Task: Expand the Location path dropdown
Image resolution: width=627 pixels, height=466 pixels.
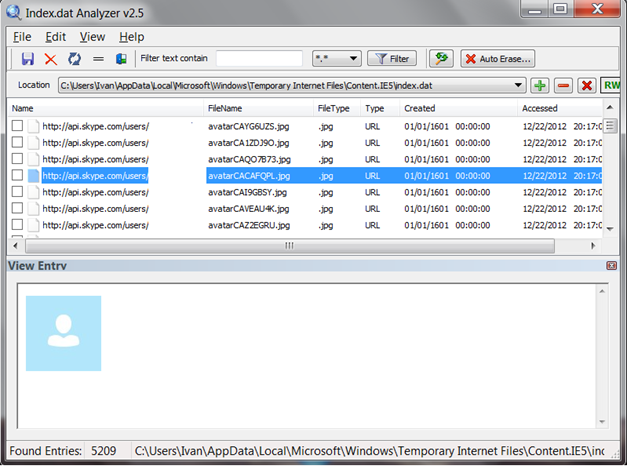Action: [x=518, y=86]
